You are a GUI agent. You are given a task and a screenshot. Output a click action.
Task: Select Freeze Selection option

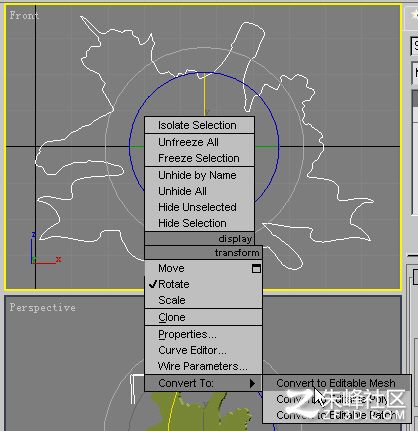tap(199, 158)
